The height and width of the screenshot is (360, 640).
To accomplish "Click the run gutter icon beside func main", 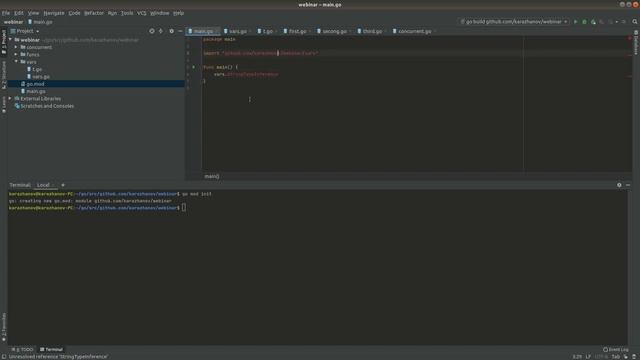I will click(193, 67).
